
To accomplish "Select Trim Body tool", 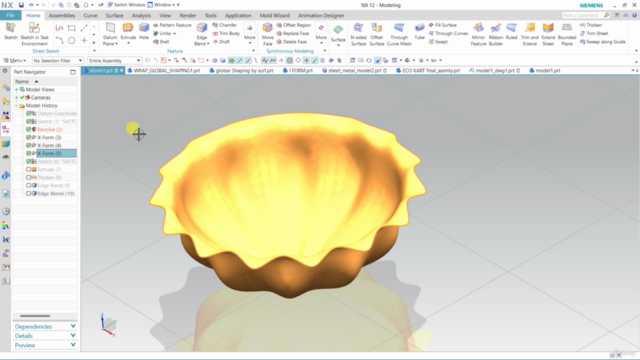I will click(226, 33).
